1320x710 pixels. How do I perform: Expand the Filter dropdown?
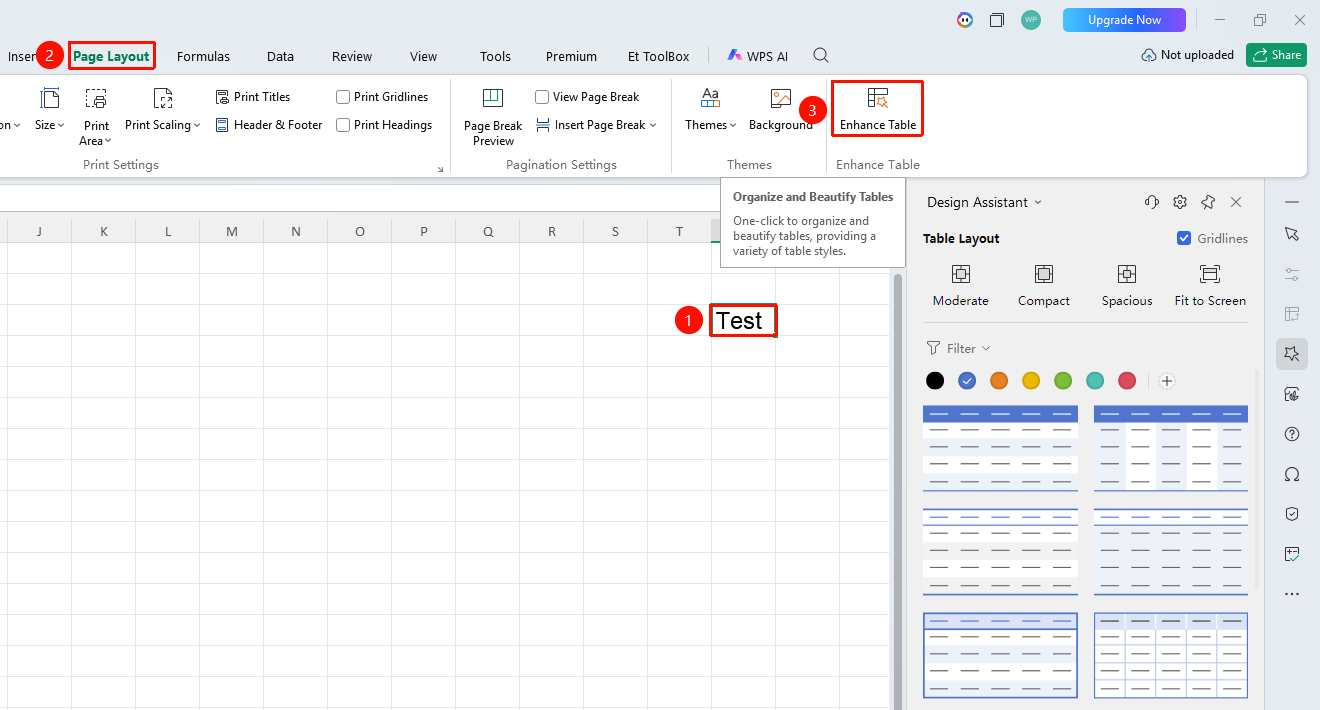point(959,348)
